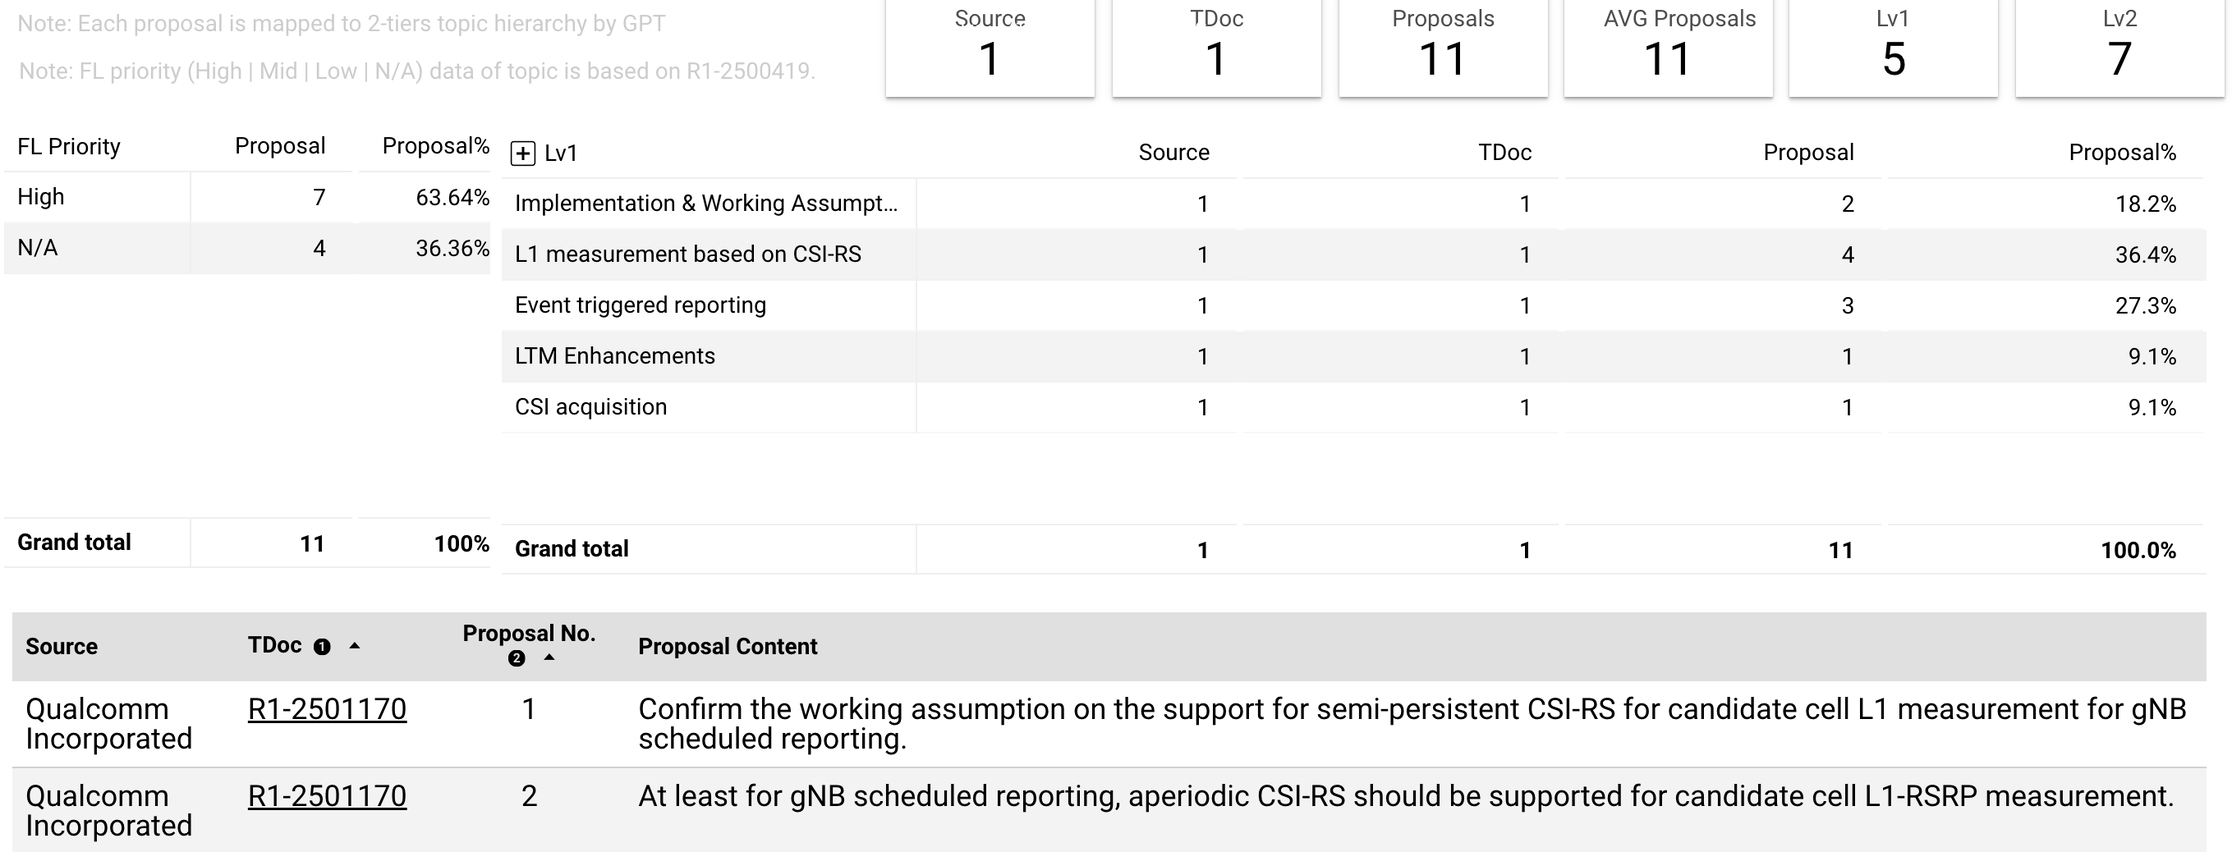Click the Proposals scorecard showing 11

point(1443,46)
